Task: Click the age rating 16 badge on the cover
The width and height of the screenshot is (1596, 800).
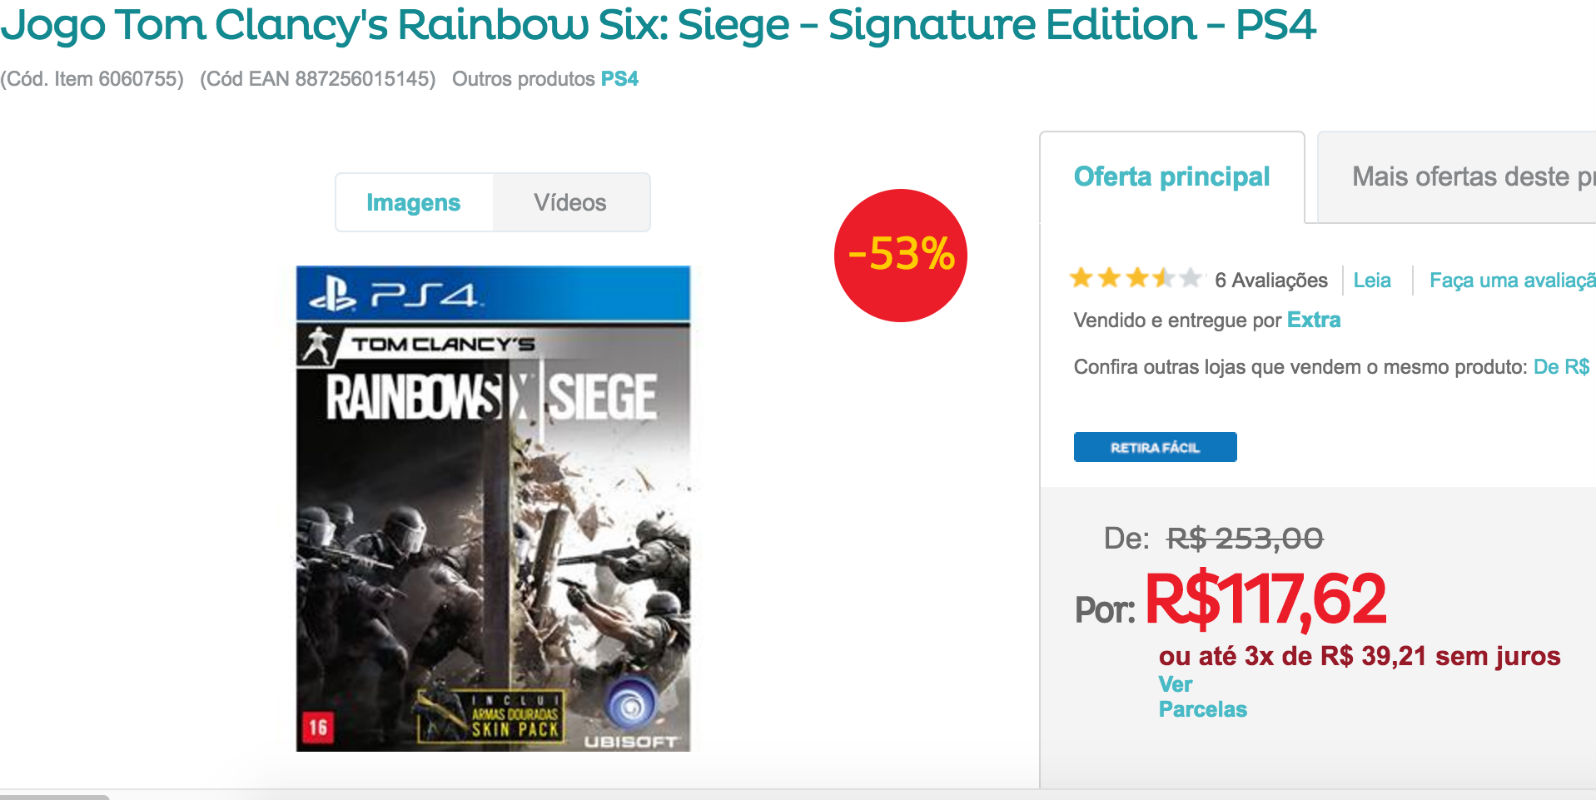Action: pos(317,727)
